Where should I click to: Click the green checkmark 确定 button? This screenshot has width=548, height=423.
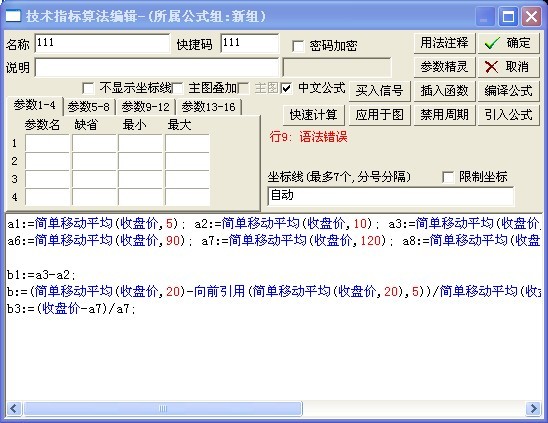click(x=508, y=43)
